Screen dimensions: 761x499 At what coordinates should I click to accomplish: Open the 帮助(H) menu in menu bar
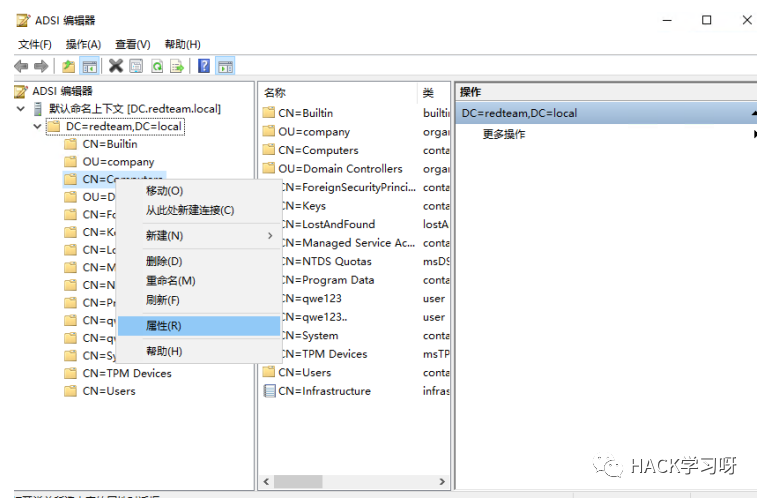[x=182, y=45]
